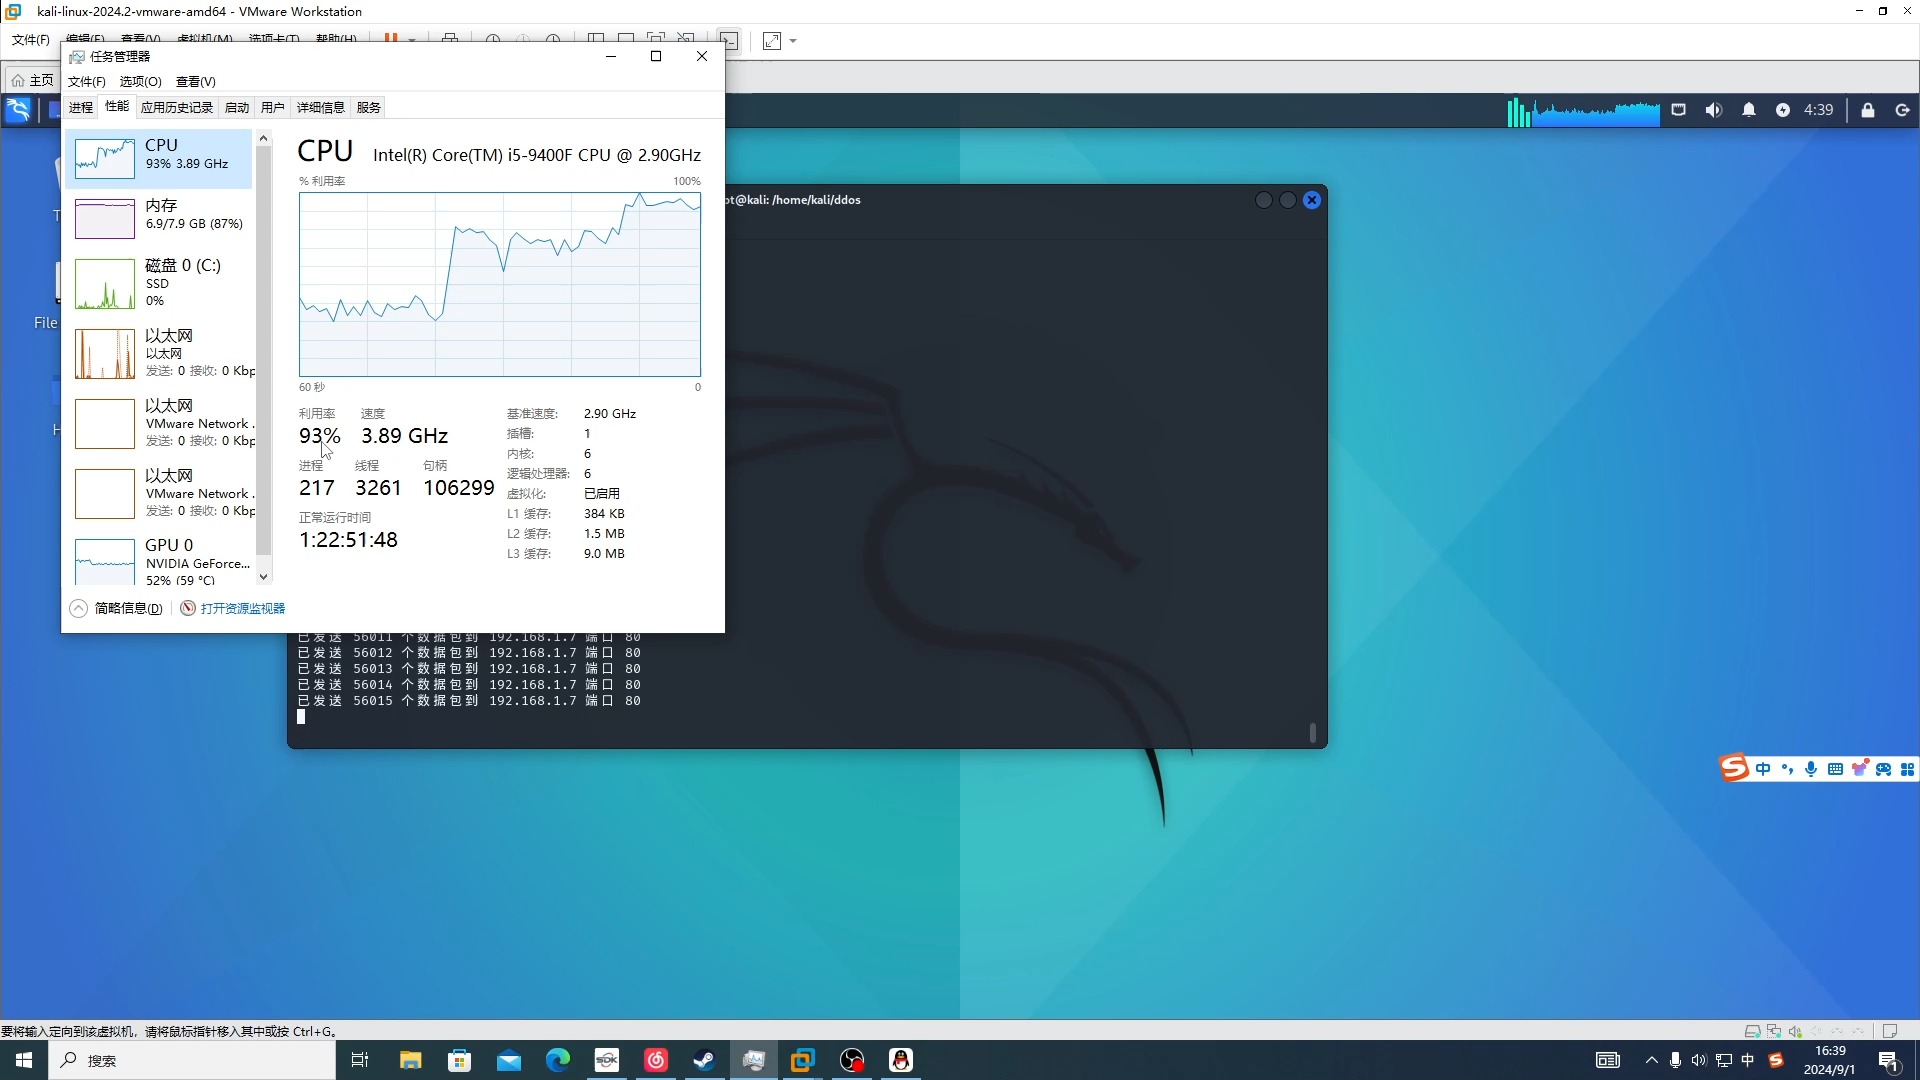1920x1080 pixels.
Task: Click the Kali terminal scrollbar handle
Action: tap(1313, 733)
